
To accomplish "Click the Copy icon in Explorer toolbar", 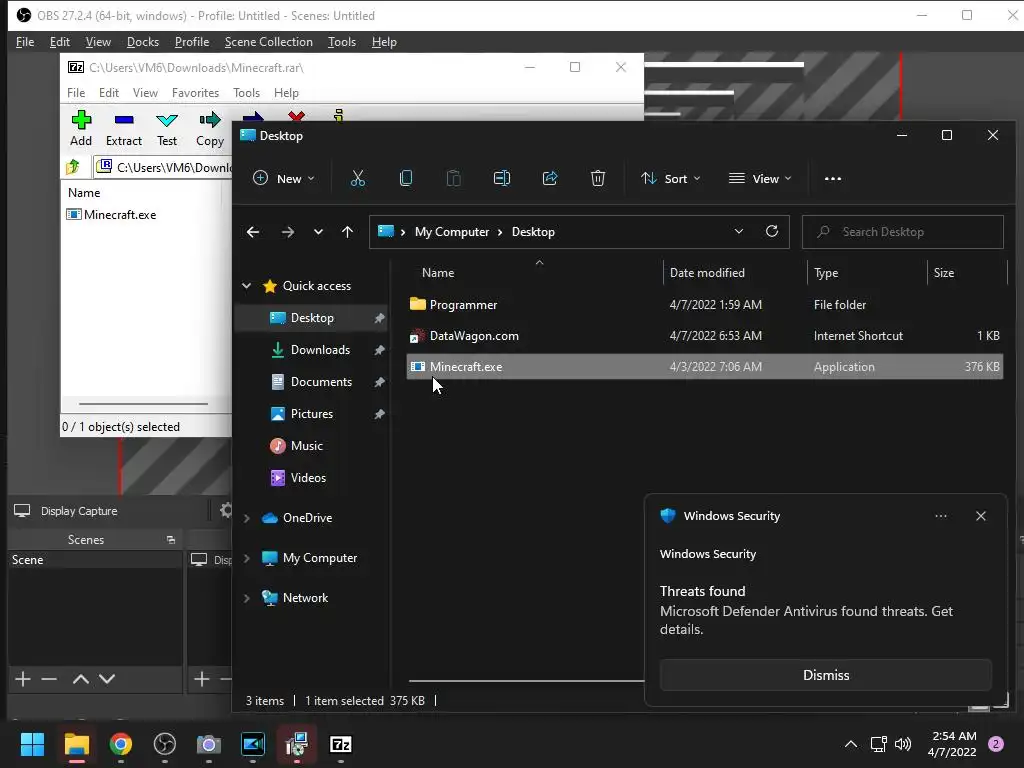I will click(406, 178).
